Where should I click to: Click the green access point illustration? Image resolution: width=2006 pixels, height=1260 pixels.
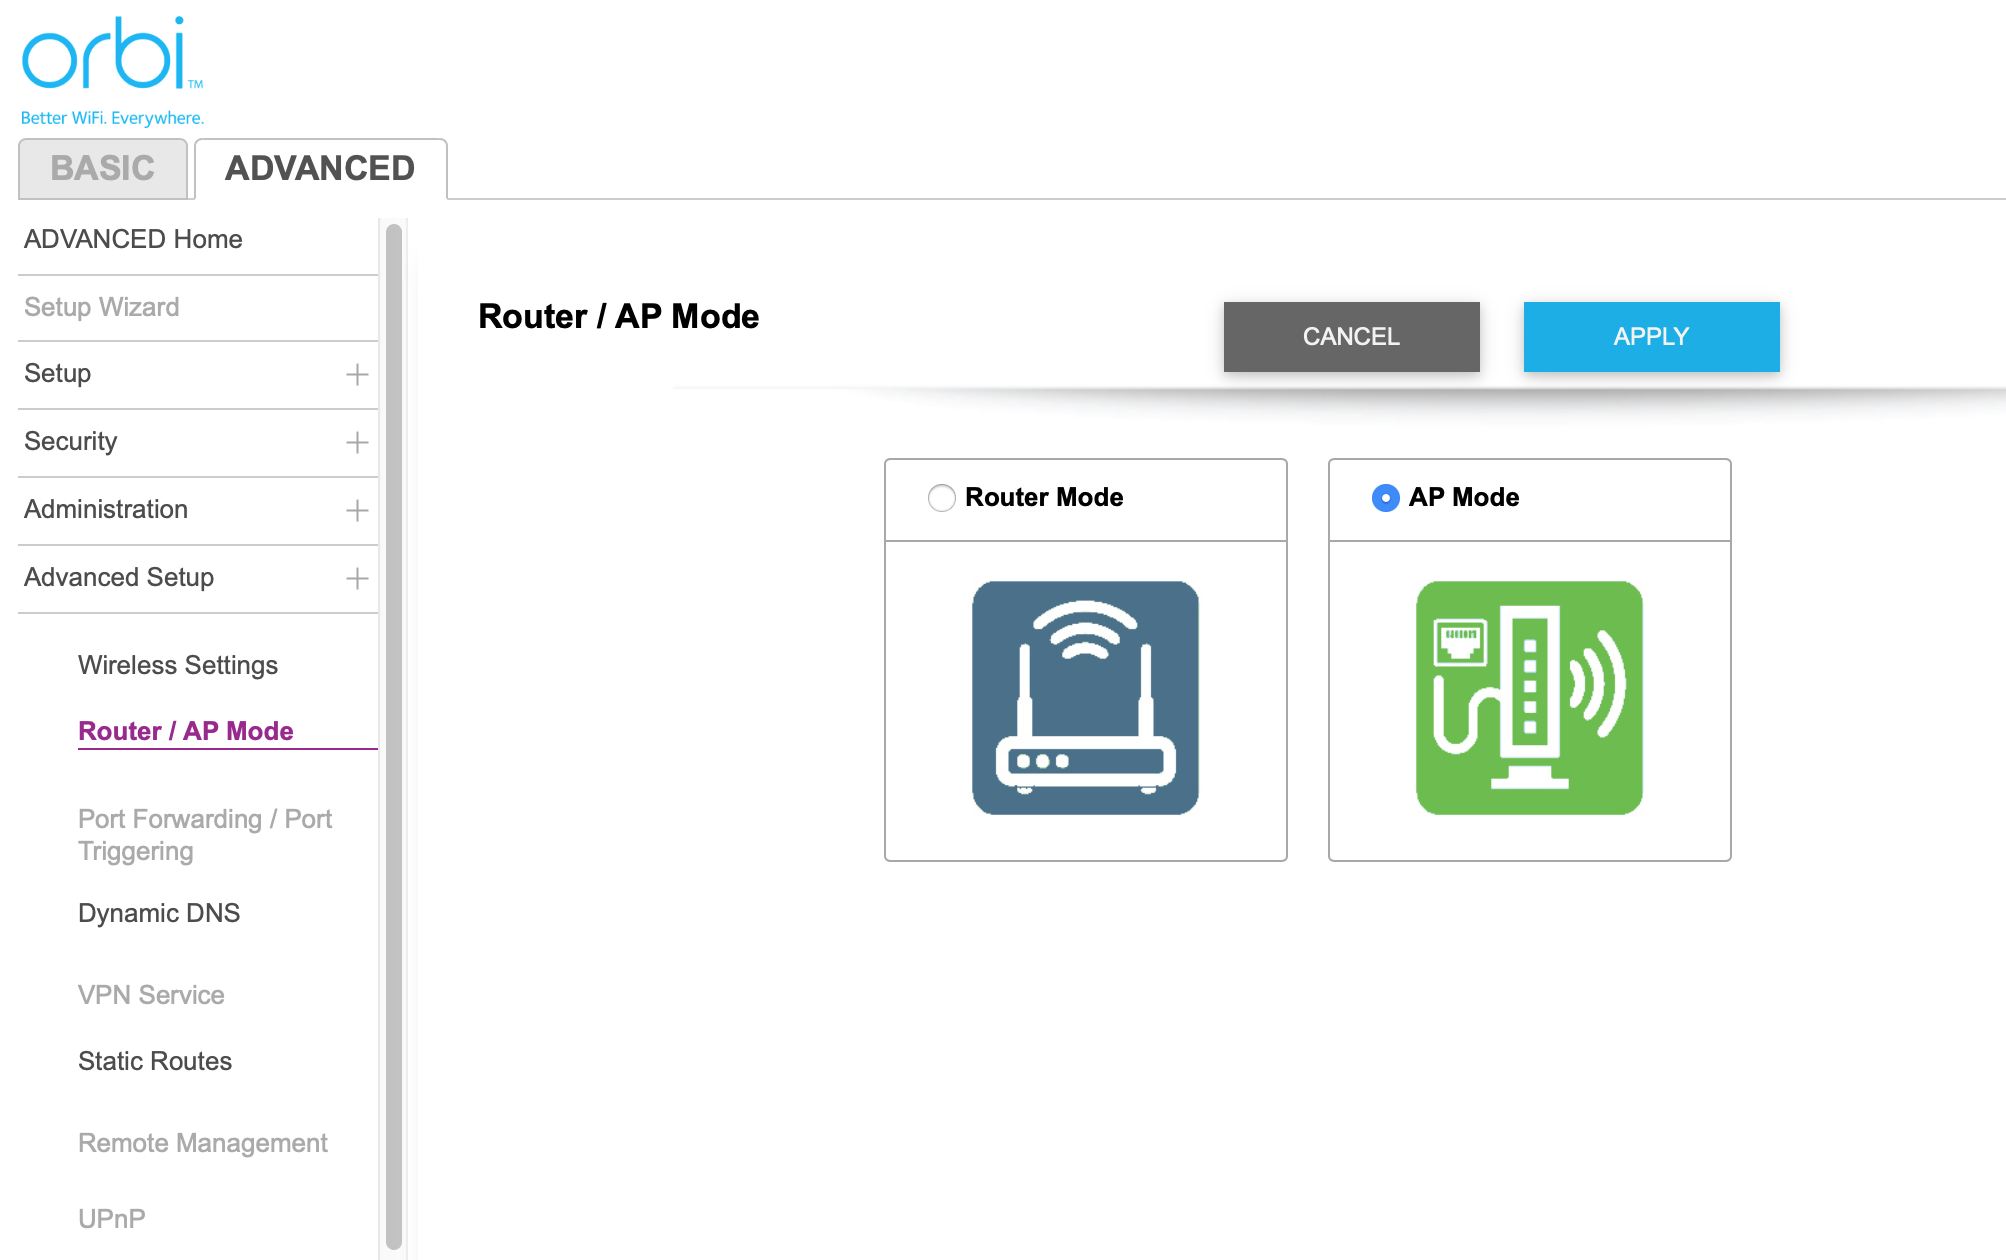coord(1529,698)
